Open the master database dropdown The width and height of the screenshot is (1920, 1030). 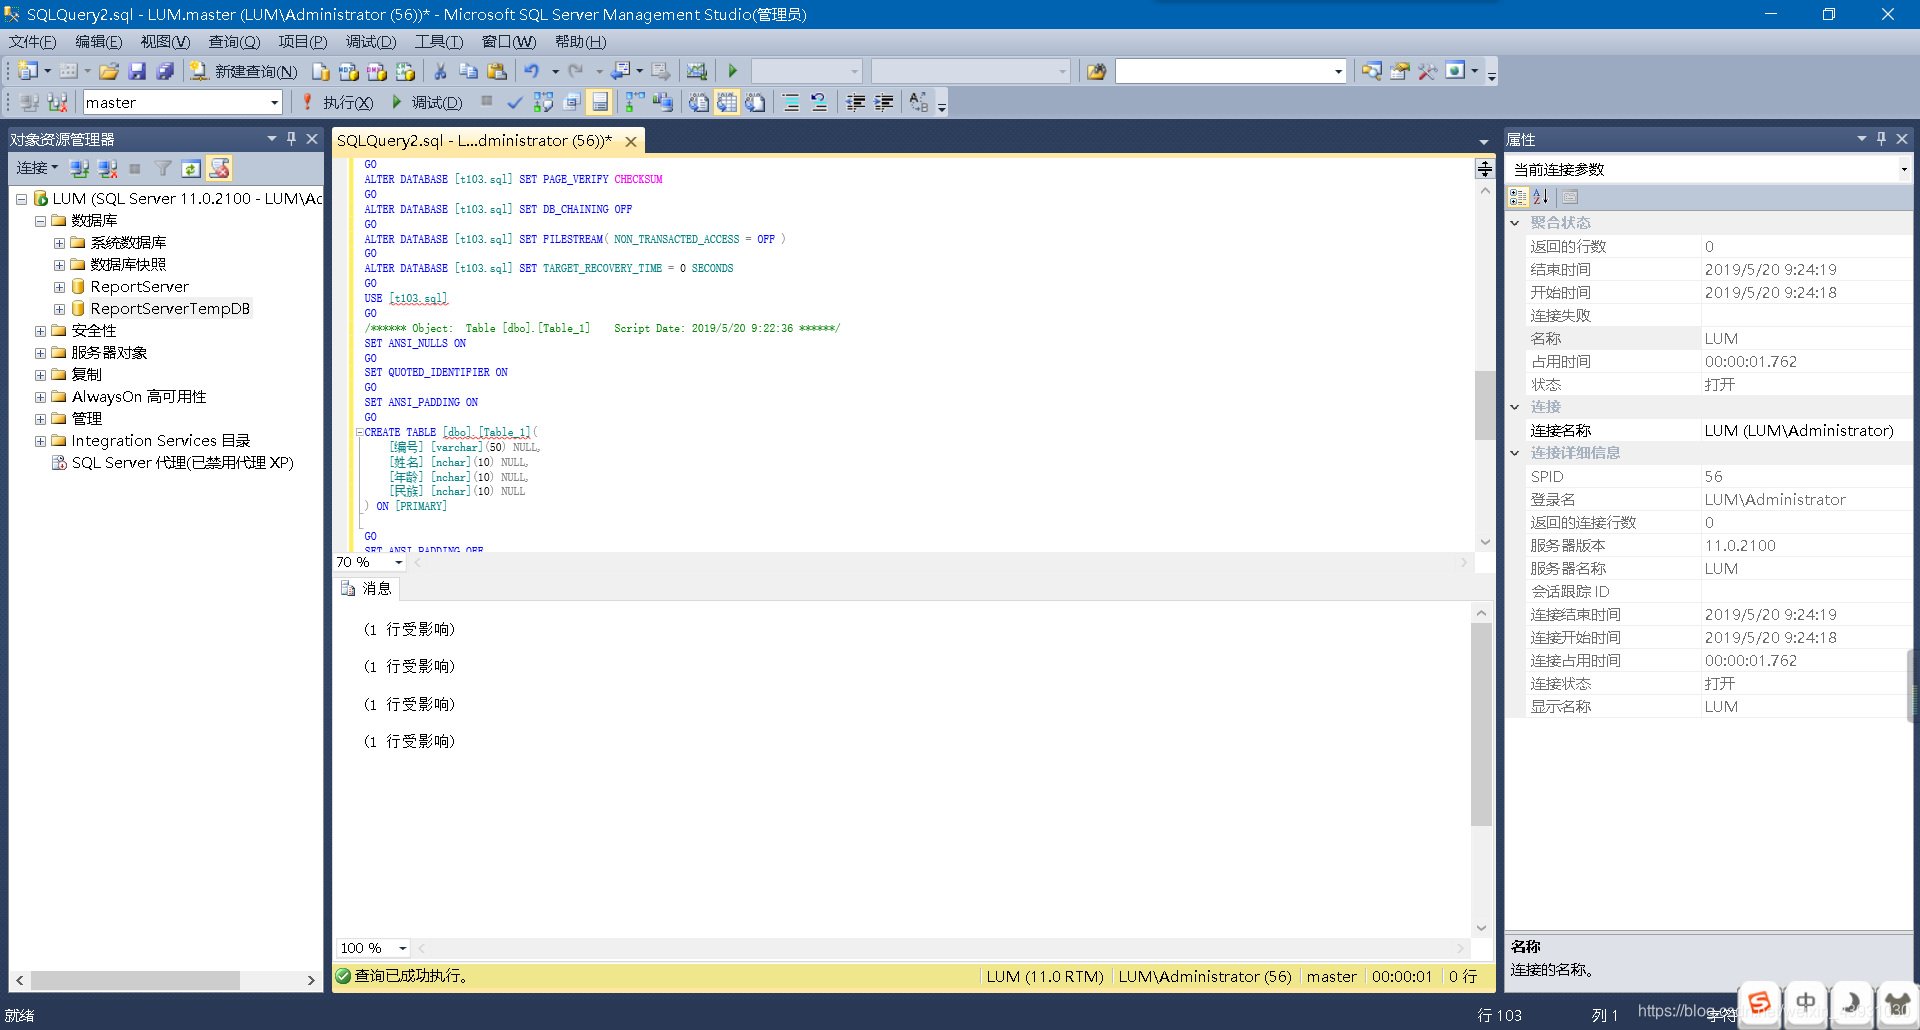click(274, 102)
